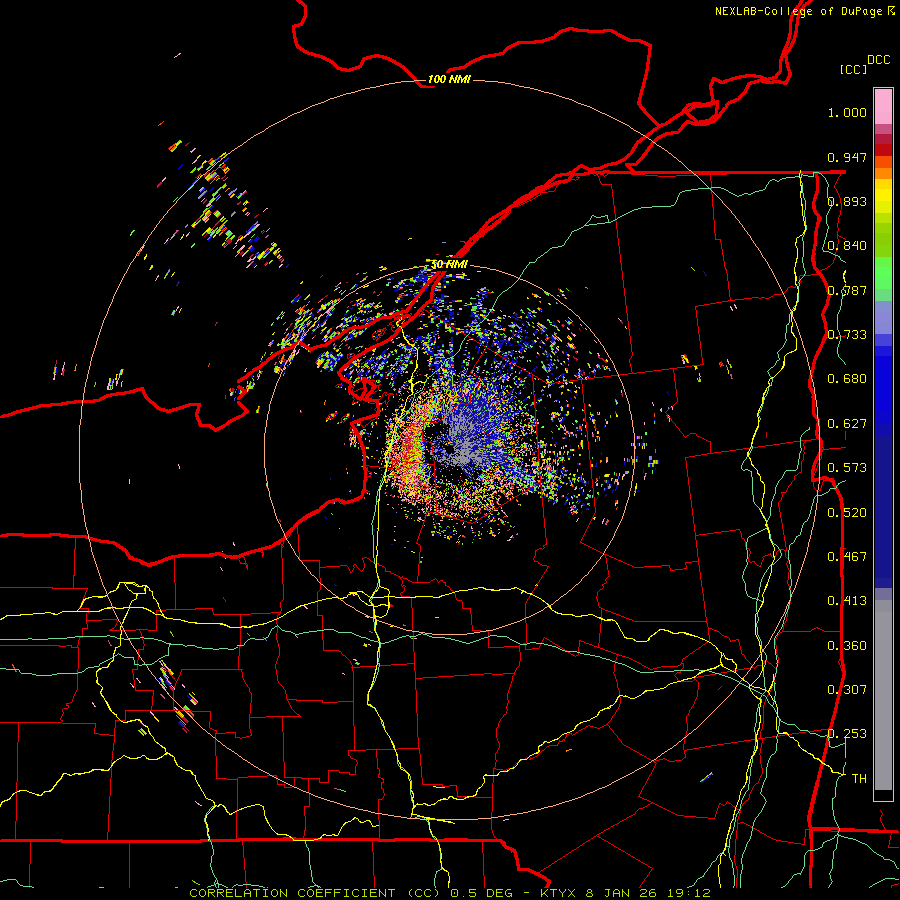Click the DCC product label
Screen dimensions: 900x900
(x=878, y=60)
